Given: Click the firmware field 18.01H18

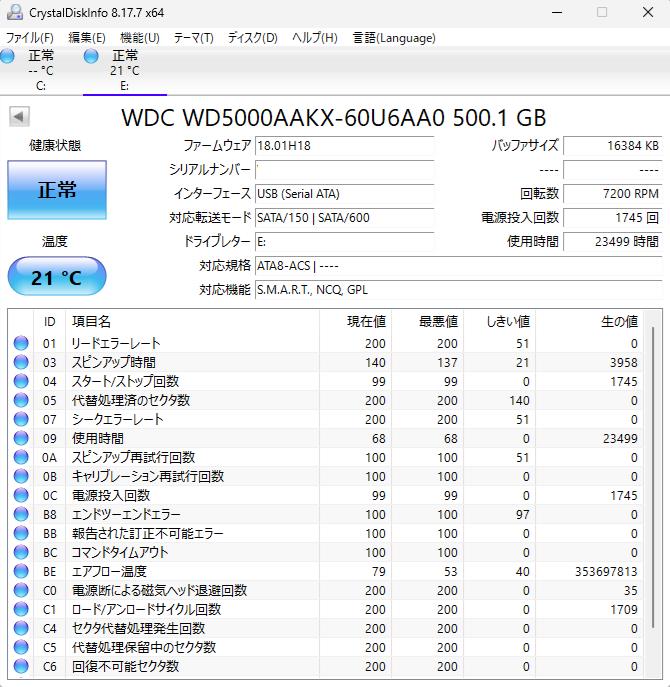Looking at the screenshot, I should click(x=344, y=145).
